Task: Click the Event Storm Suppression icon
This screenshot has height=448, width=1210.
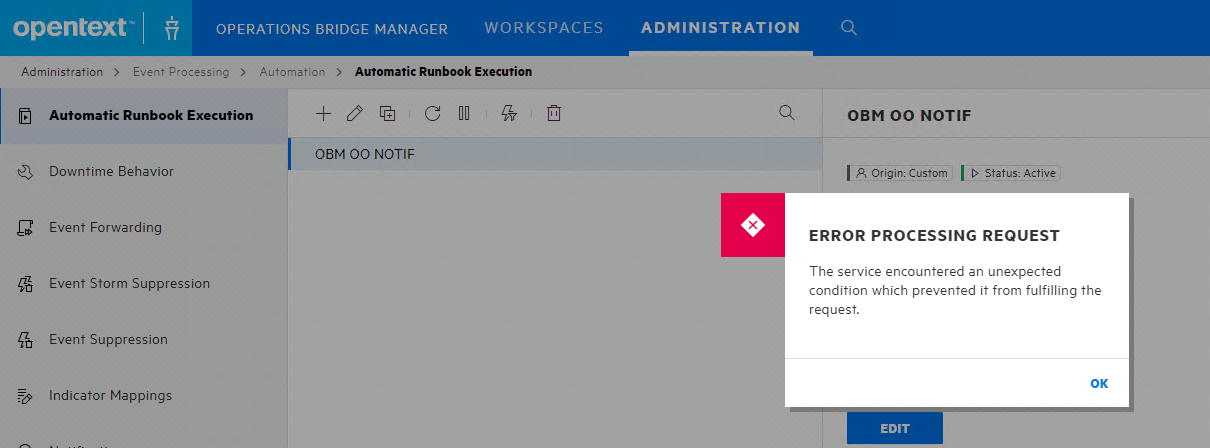Action: pyautogui.click(x=27, y=284)
